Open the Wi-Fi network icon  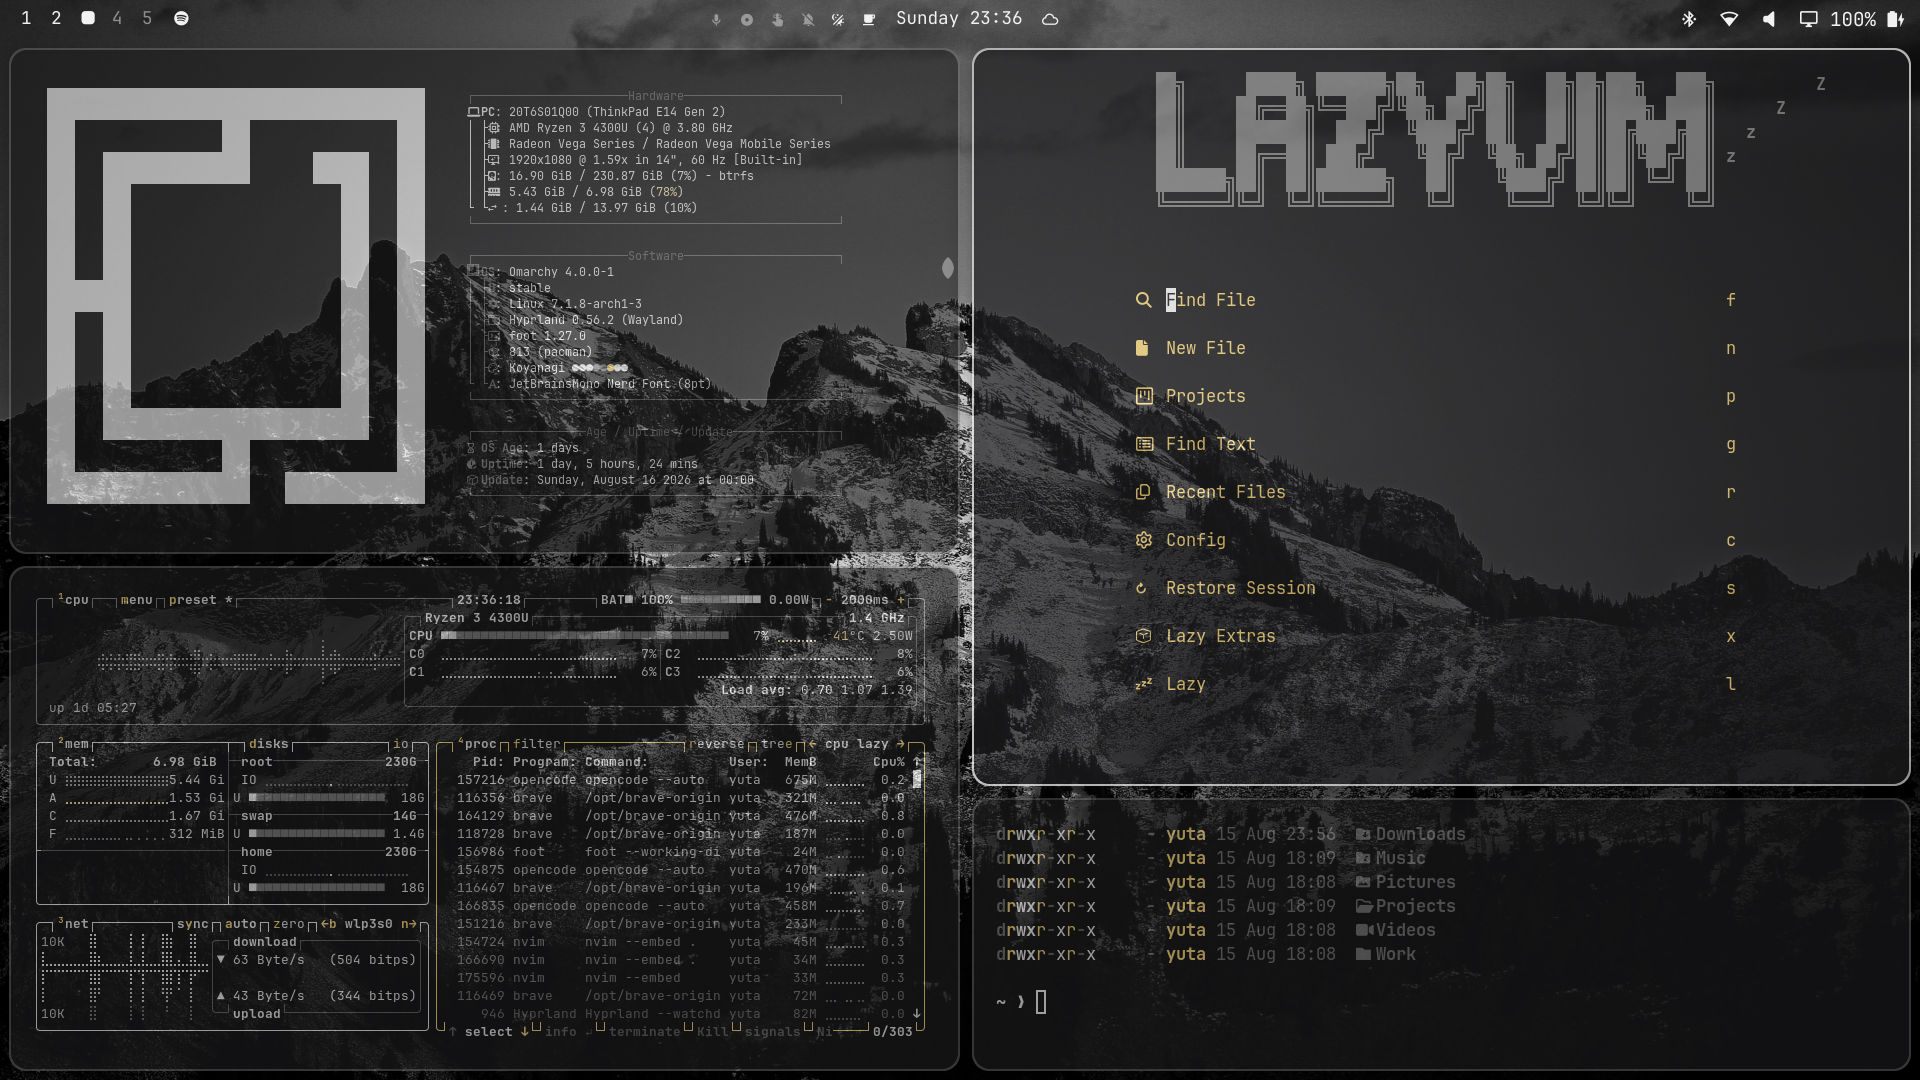click(1729, 19)
